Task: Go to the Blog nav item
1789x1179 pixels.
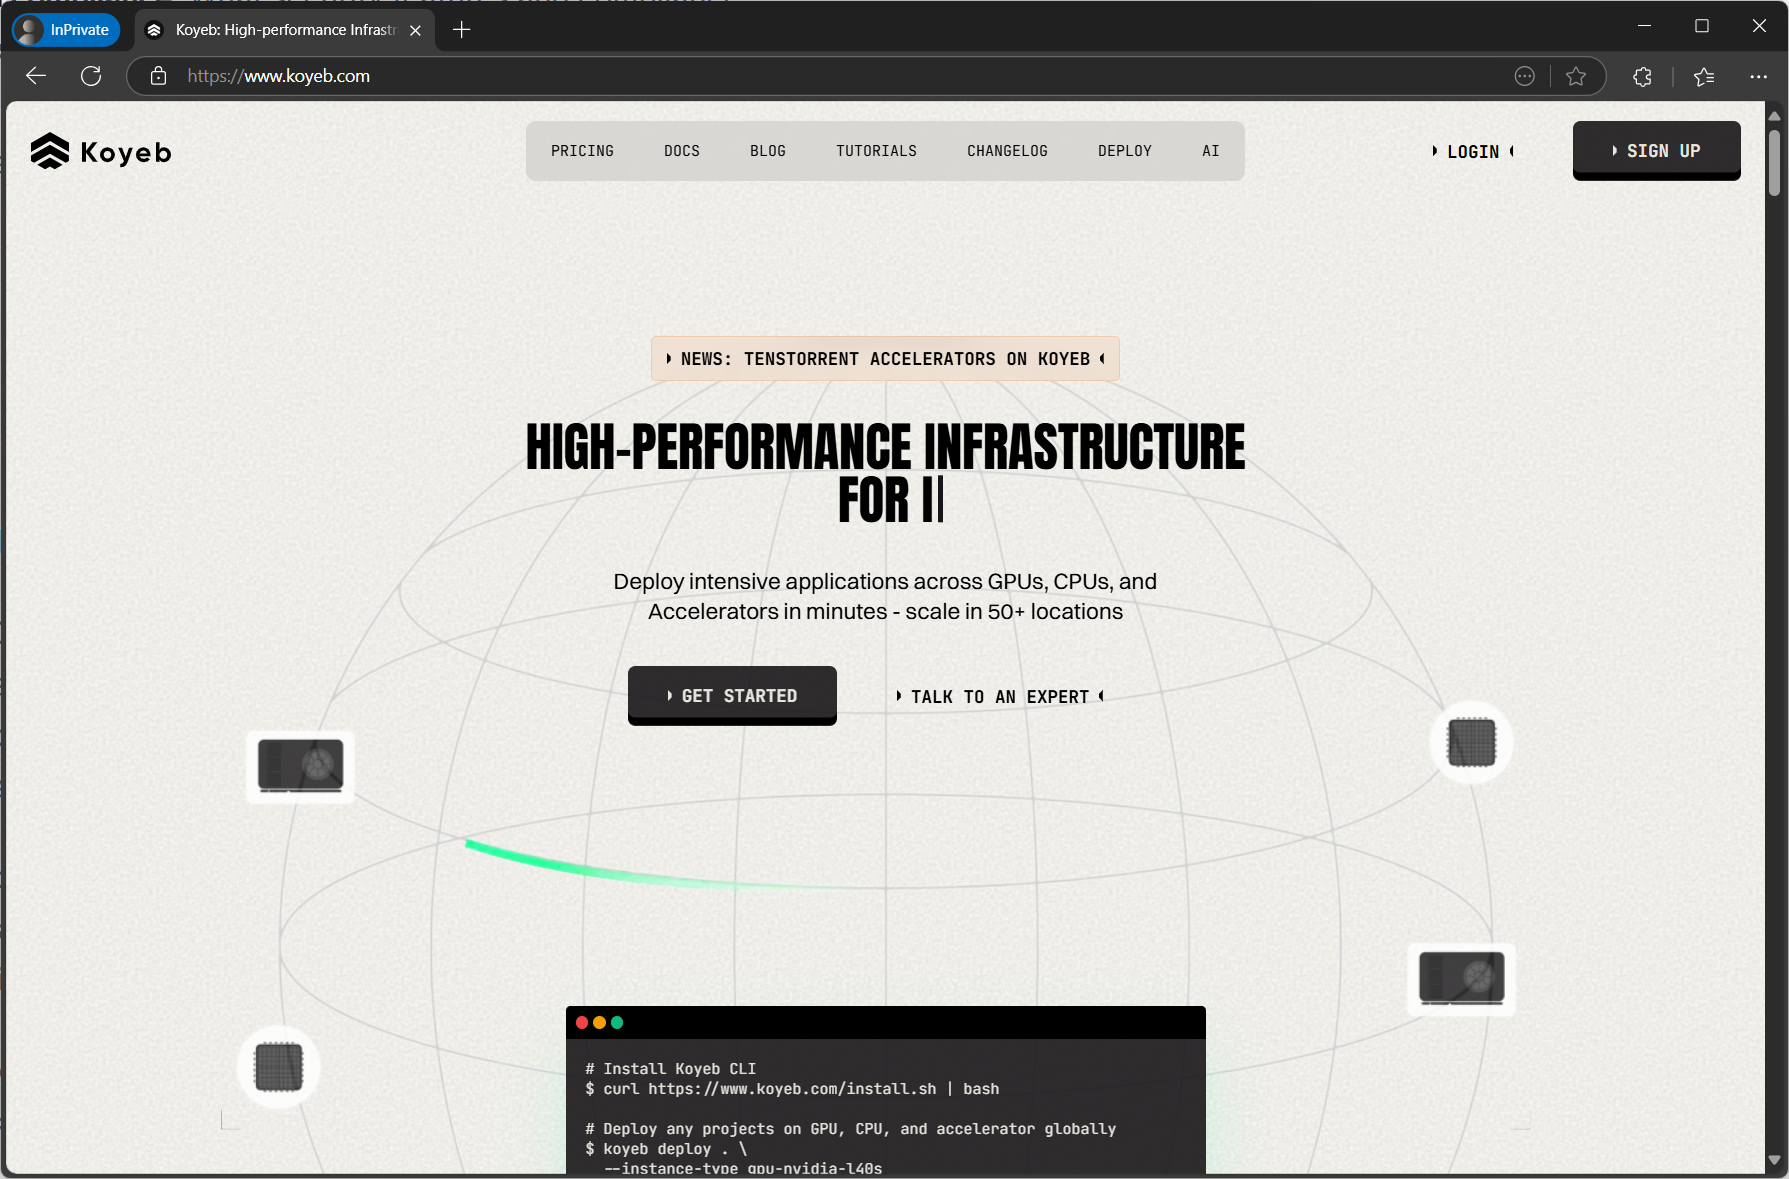Action: tap(768, 151)
